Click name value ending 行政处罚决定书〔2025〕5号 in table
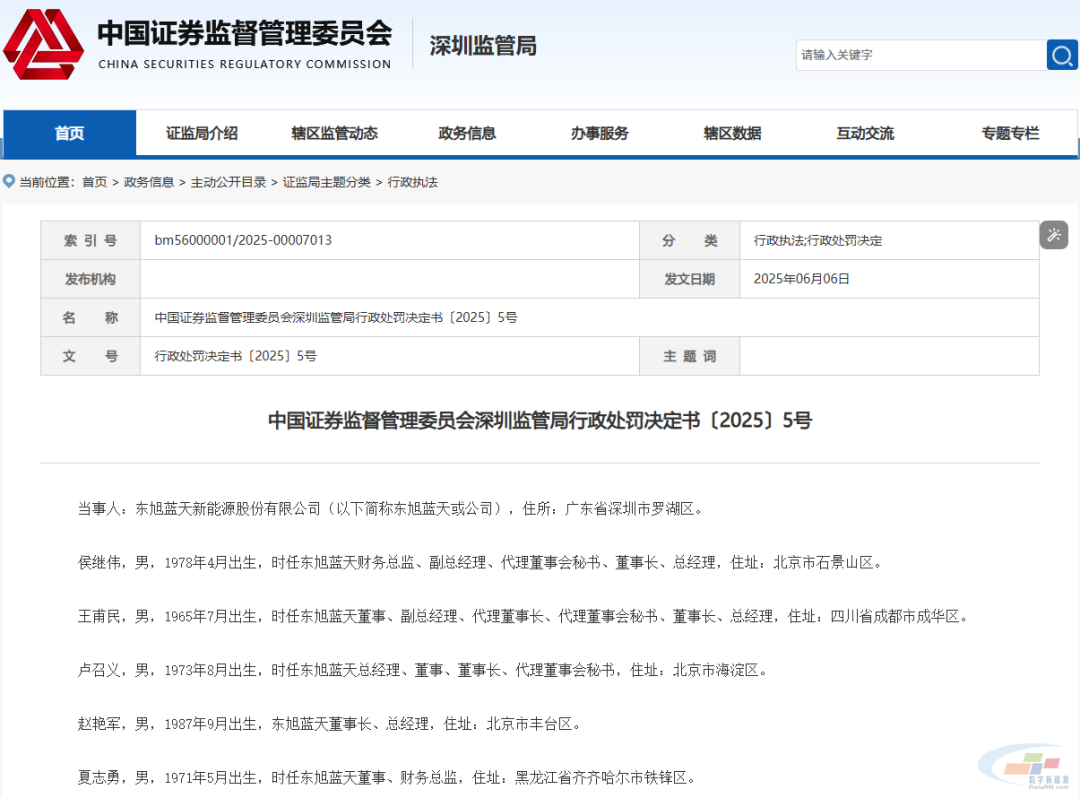 tap(335, 317)
